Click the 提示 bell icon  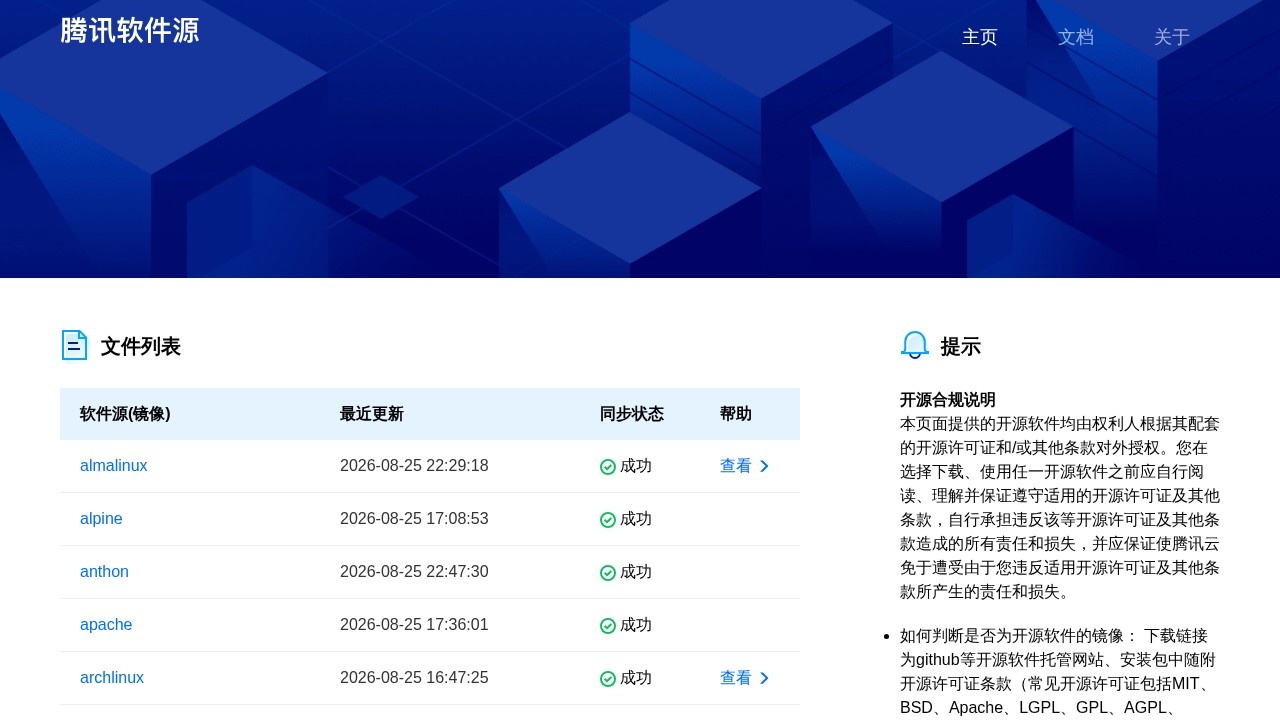pos(915,345)
